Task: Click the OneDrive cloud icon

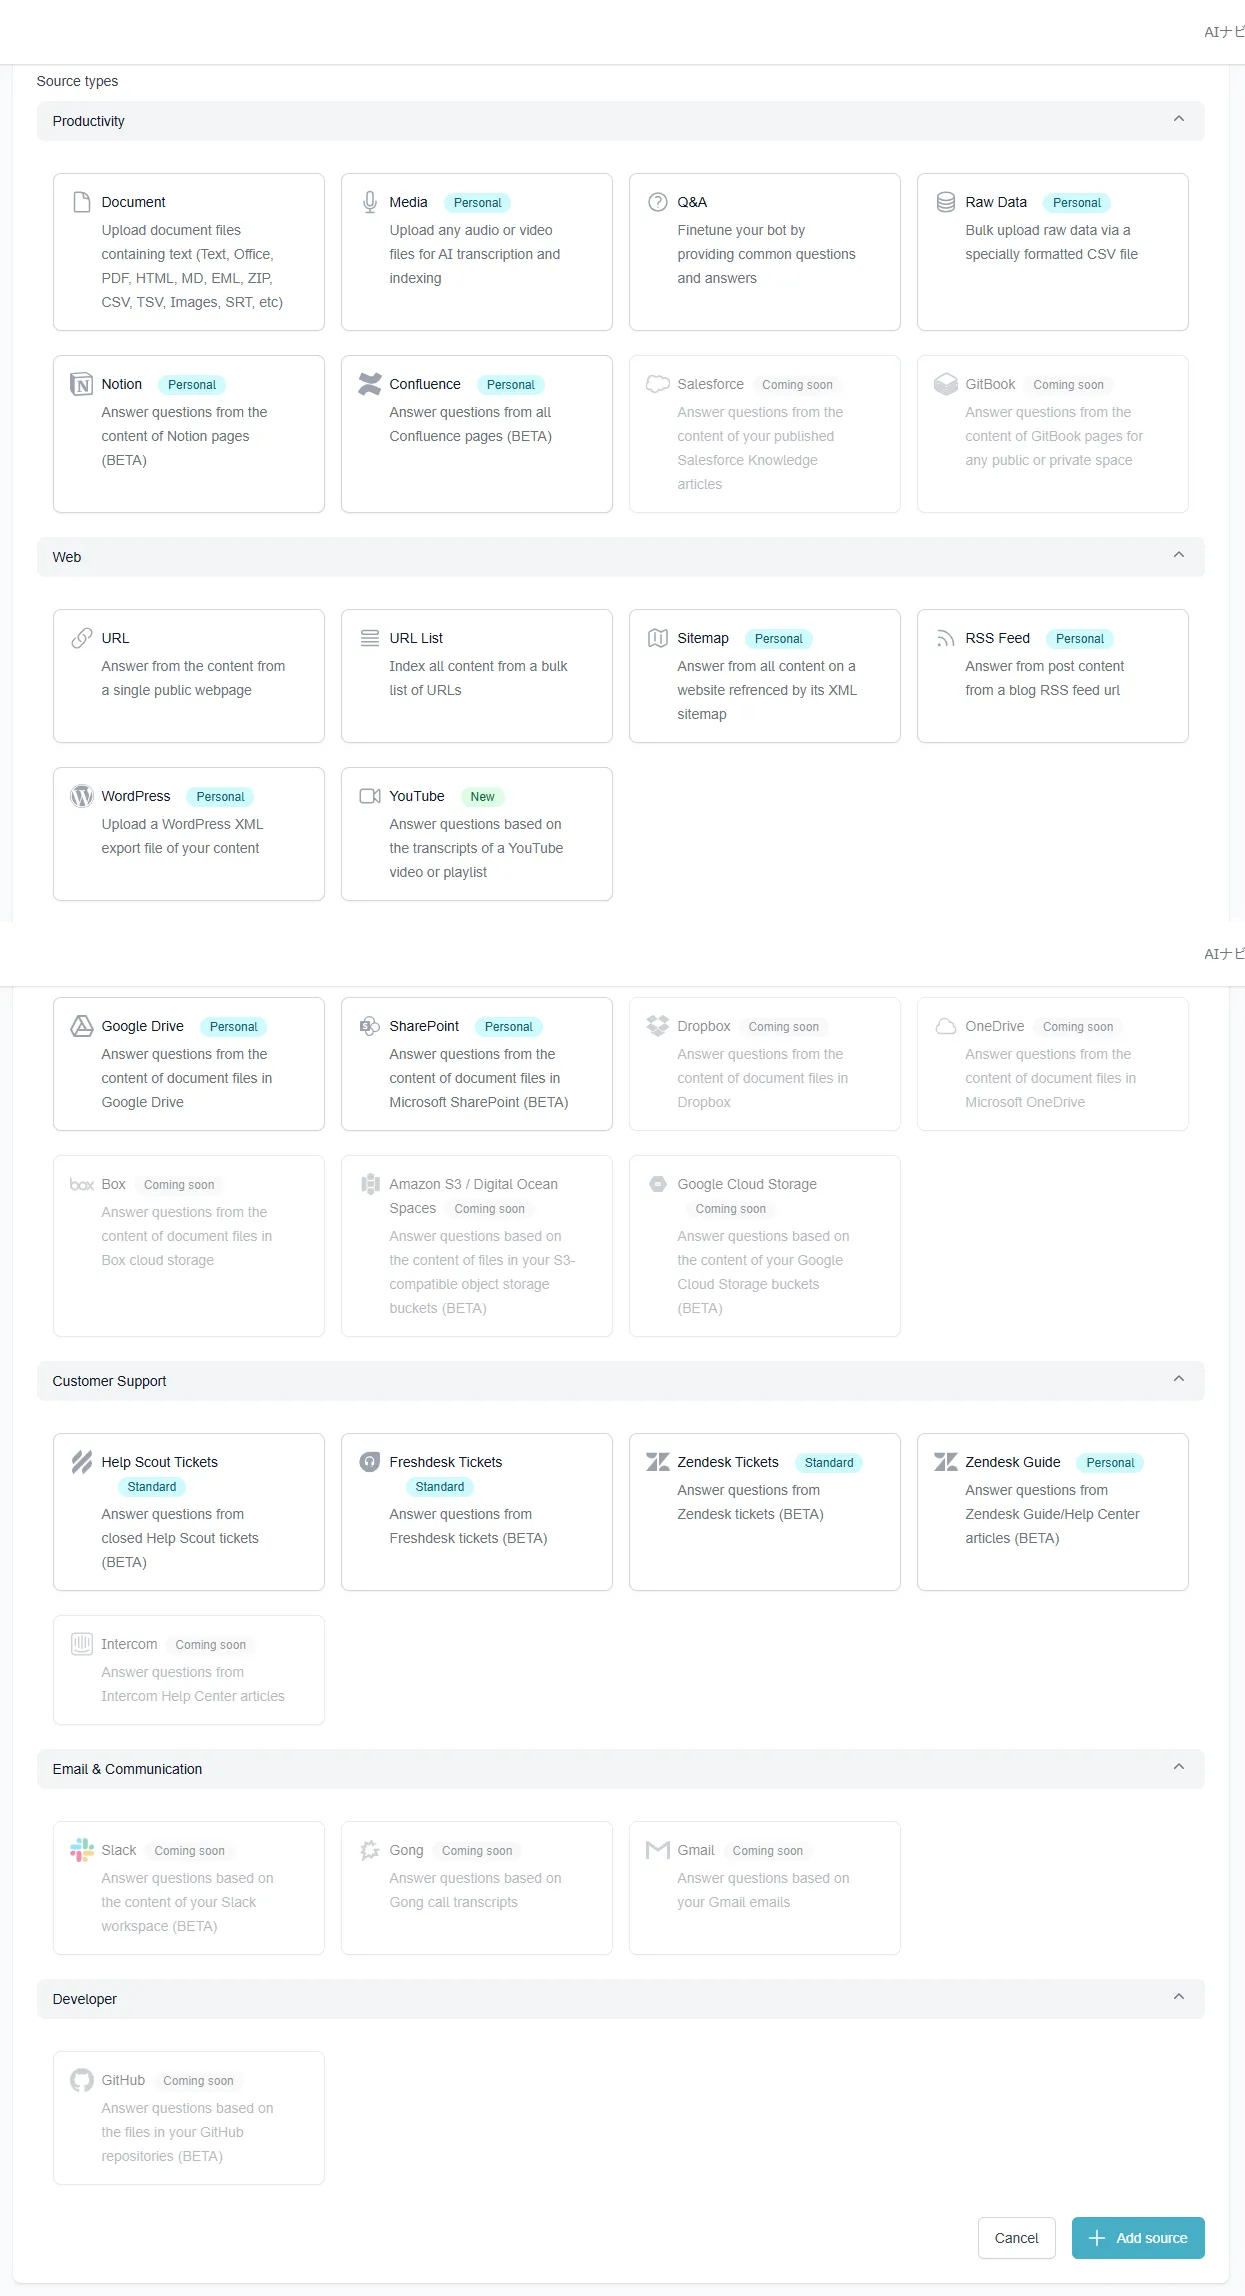Action: (946, 1026)
